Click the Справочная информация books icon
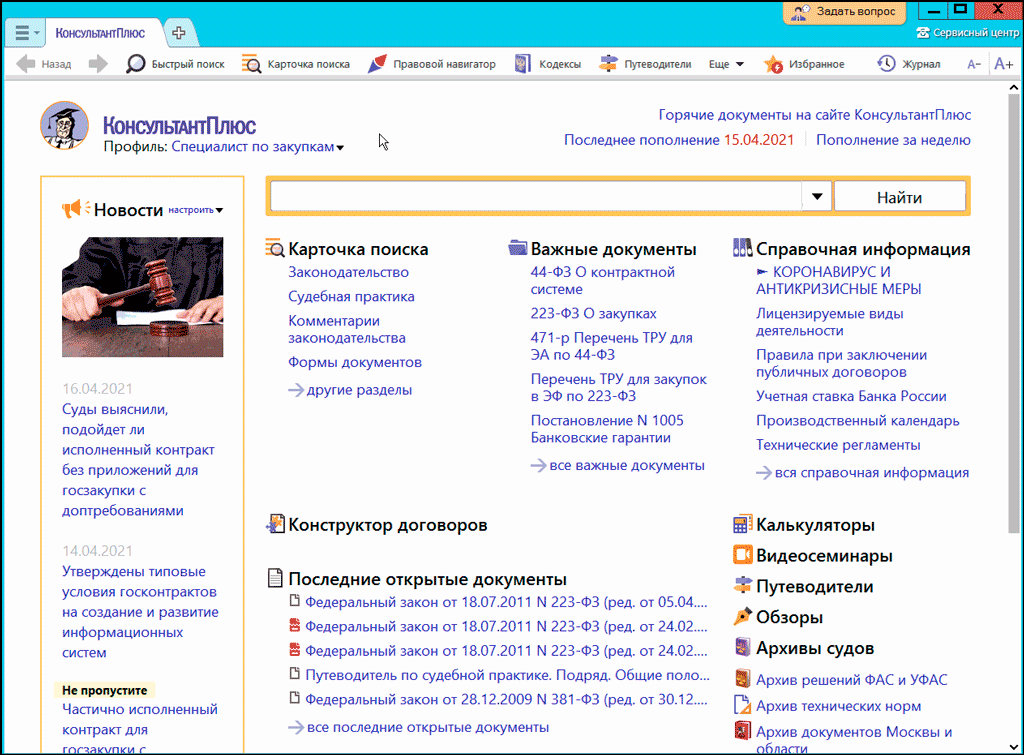This screenshot has height=755, width=1024. click(x=743, y=248)
